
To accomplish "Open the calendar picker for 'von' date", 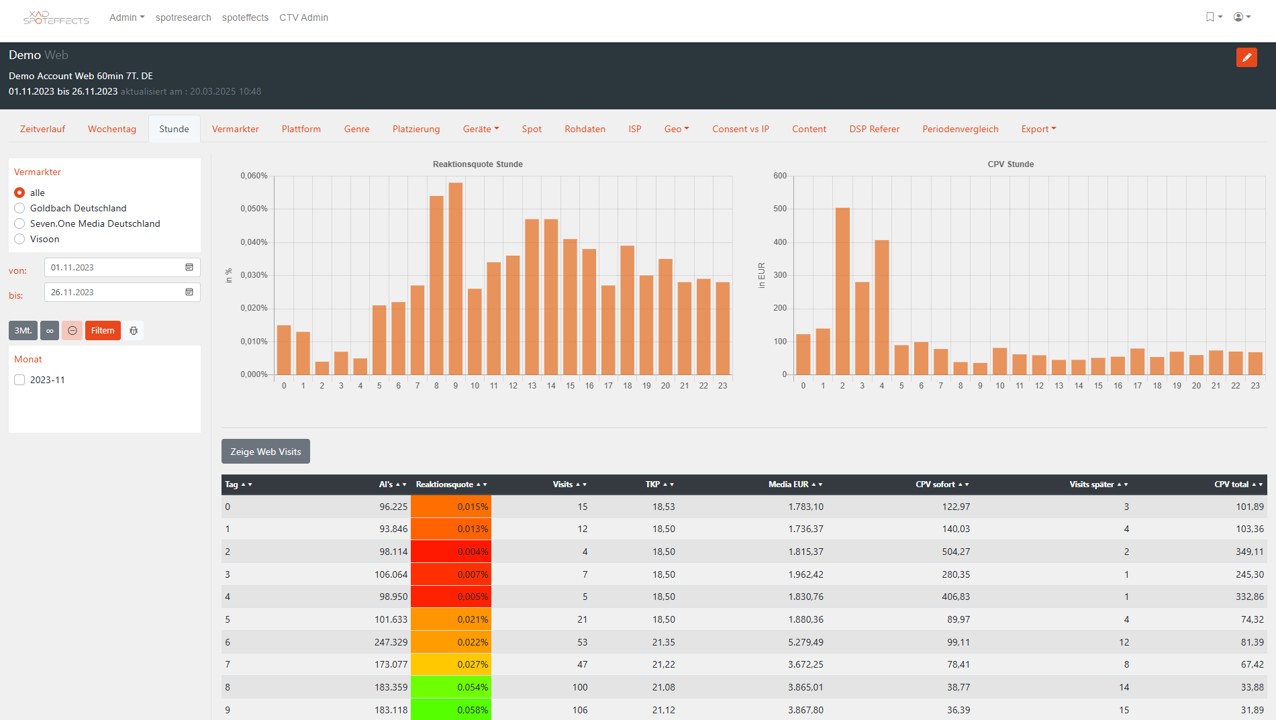I will pyautogui.click(x=189, y=268).
